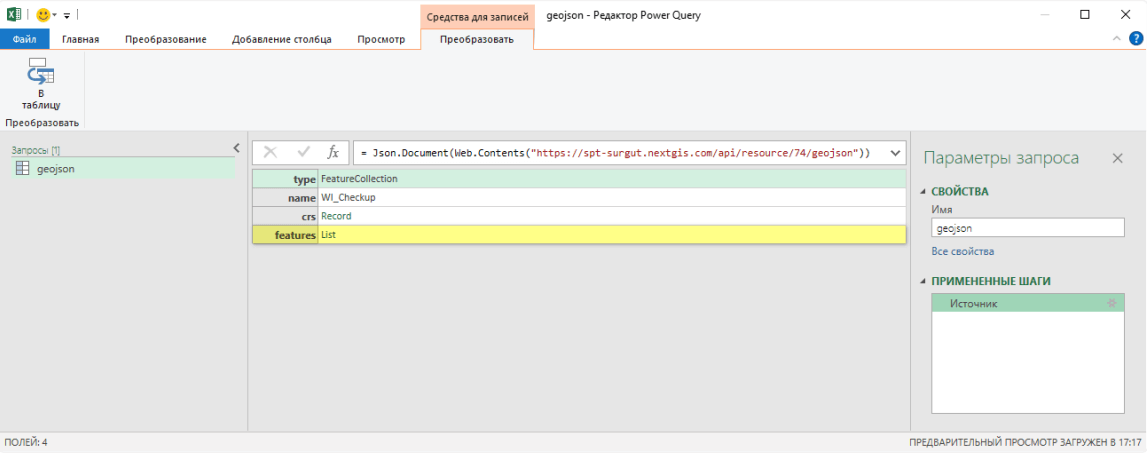Viewport: 1147px width, 453px height.
Task: Collapse the ribbon with the chevron
Action: tap(1118, 39)
